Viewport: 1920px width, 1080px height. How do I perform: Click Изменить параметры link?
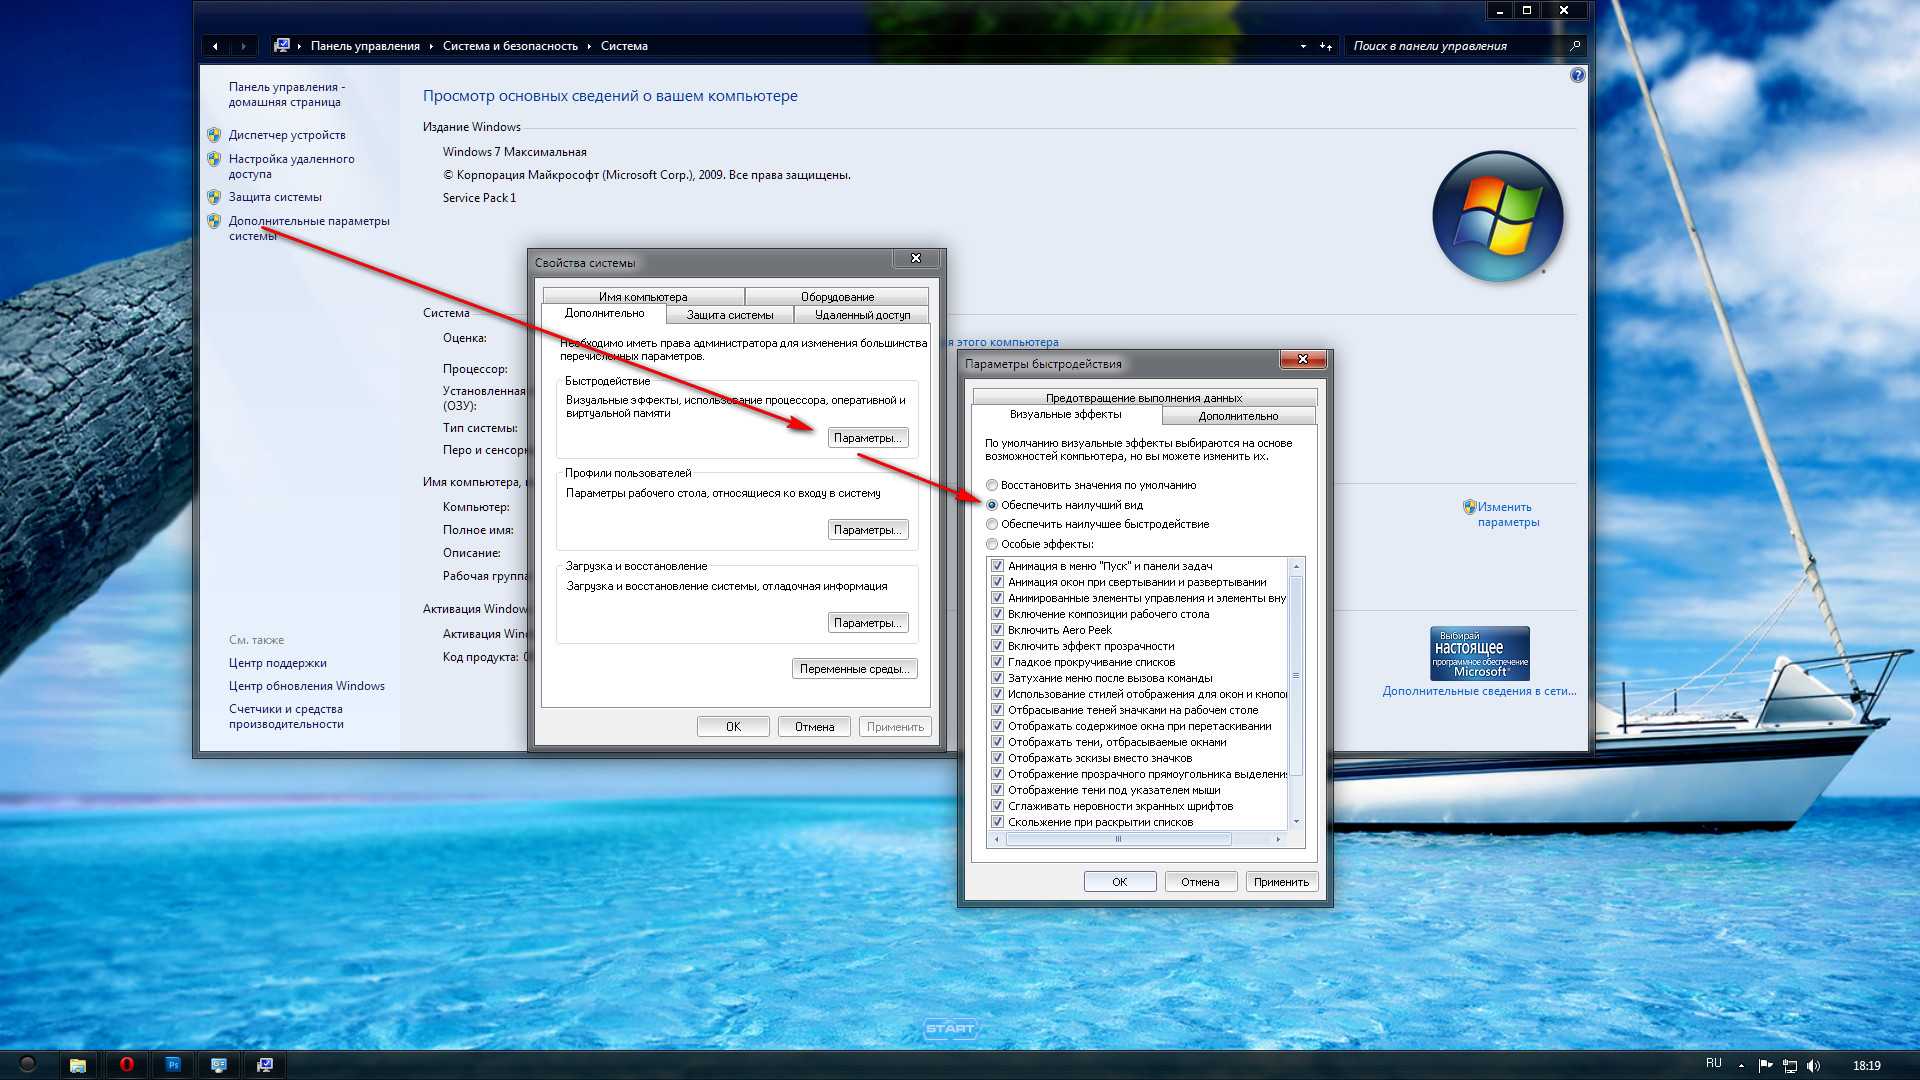(1508, 514)
